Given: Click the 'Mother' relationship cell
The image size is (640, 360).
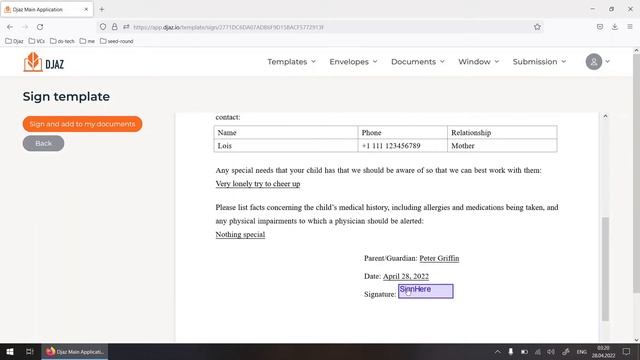Looking at the screenshot, I should [502, 146].
